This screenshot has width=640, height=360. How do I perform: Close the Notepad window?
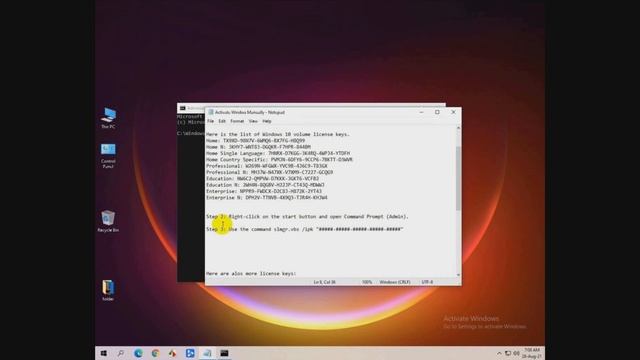[453, 112]
